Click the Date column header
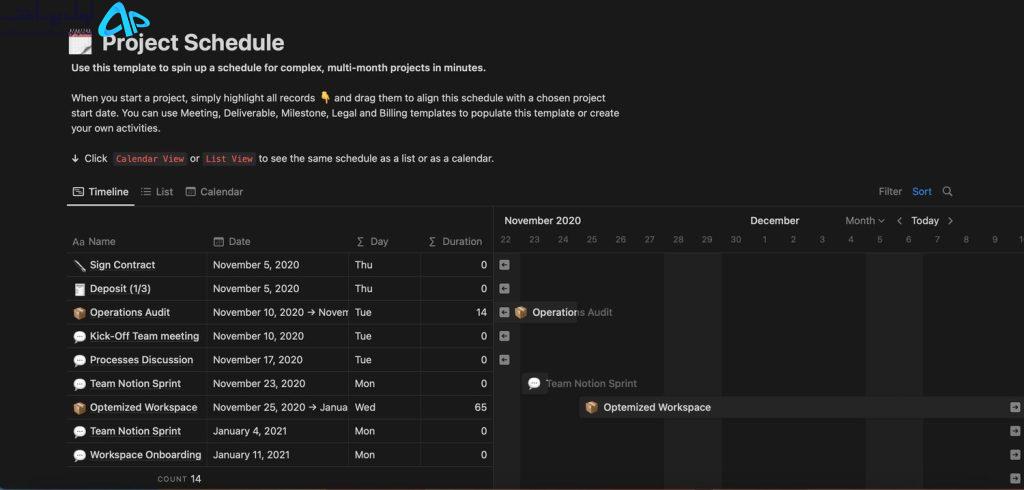 pos(232,242)
